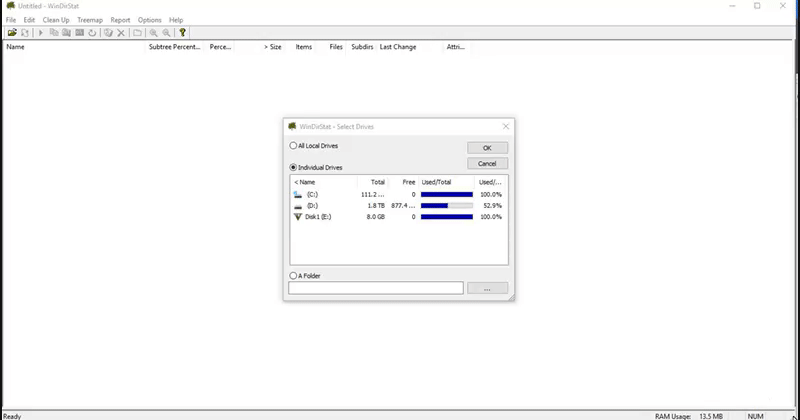The height and width of the screenshot is (420, 800).
Task: Select the A Folder option
Action: point(305,276)
